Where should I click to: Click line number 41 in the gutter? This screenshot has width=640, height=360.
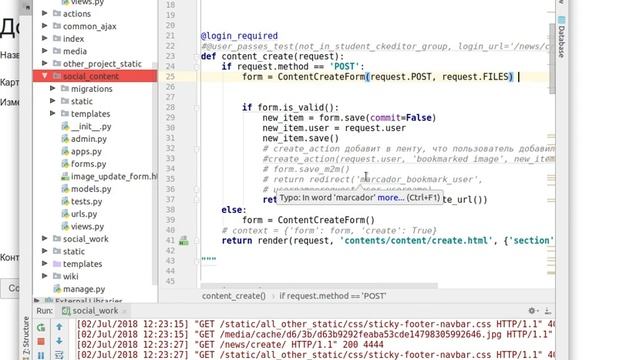pos(170,240)
